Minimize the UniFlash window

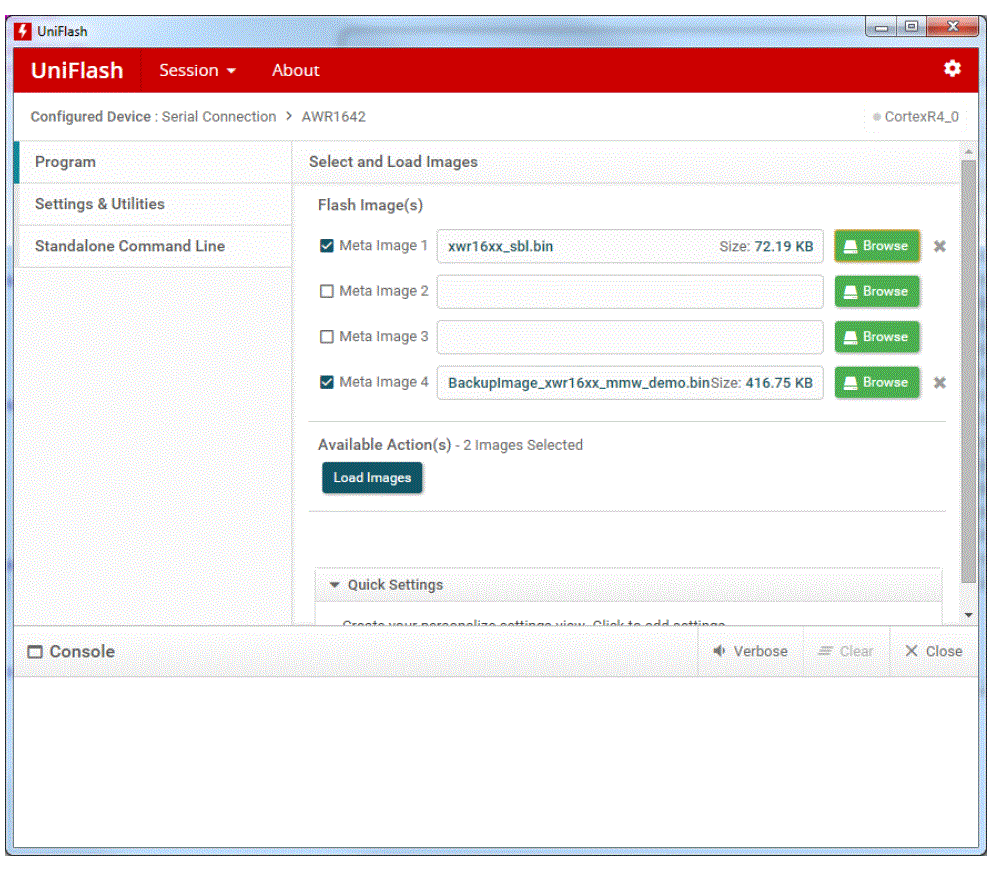click(882, 27)
